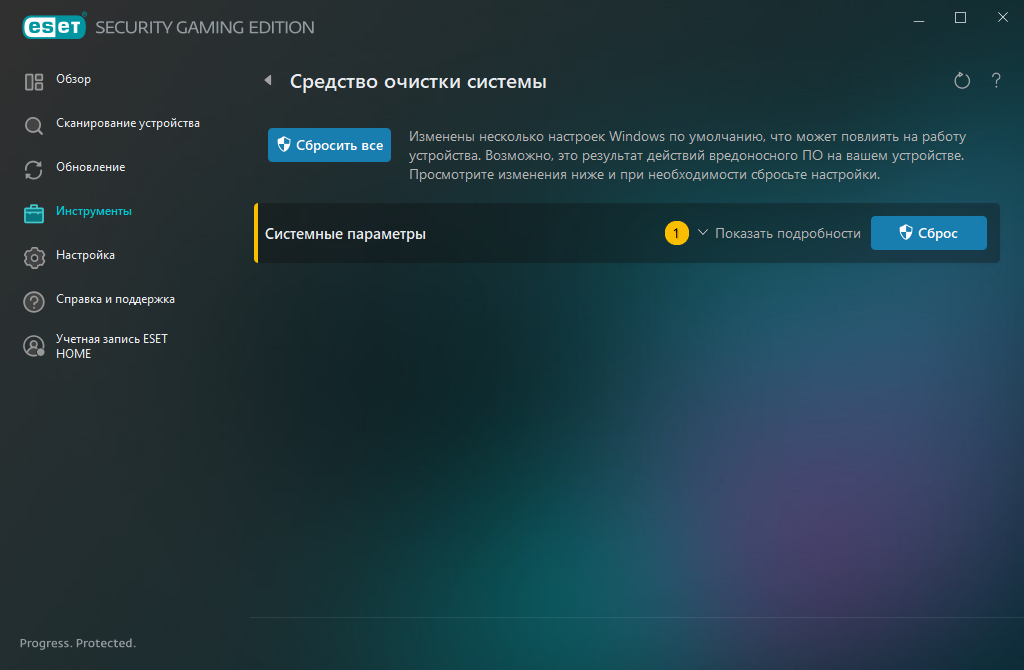Select the Инструменты menu item
Screen dimensions: 1024x670
click(x=94, y=211)
